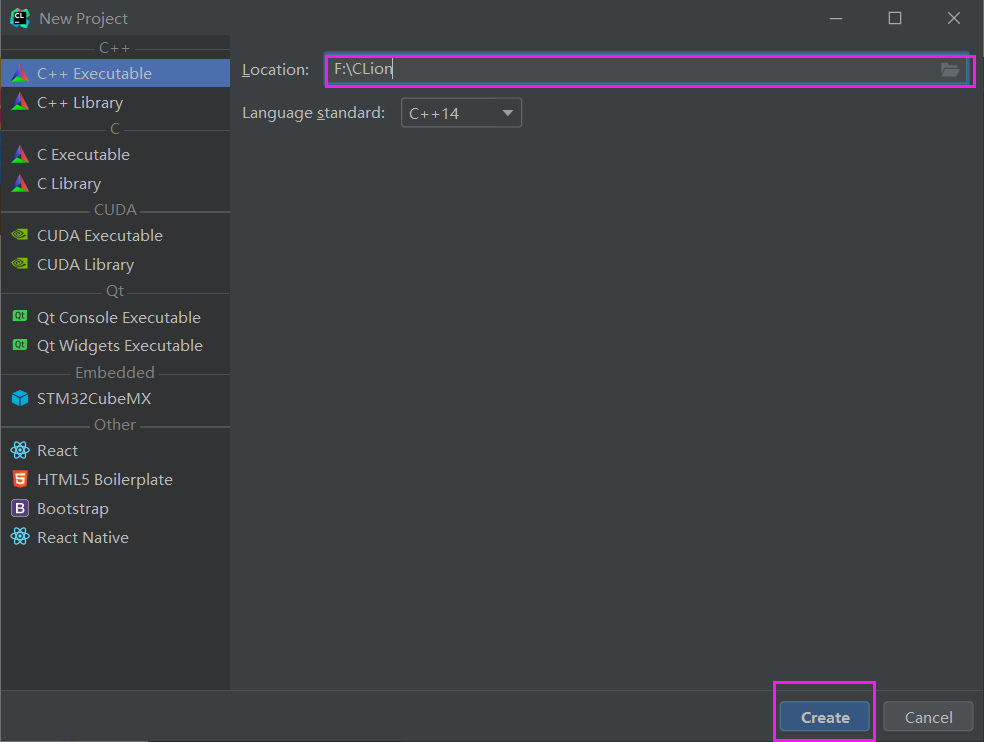Maximize the New Project window

[x=895, y=18]
